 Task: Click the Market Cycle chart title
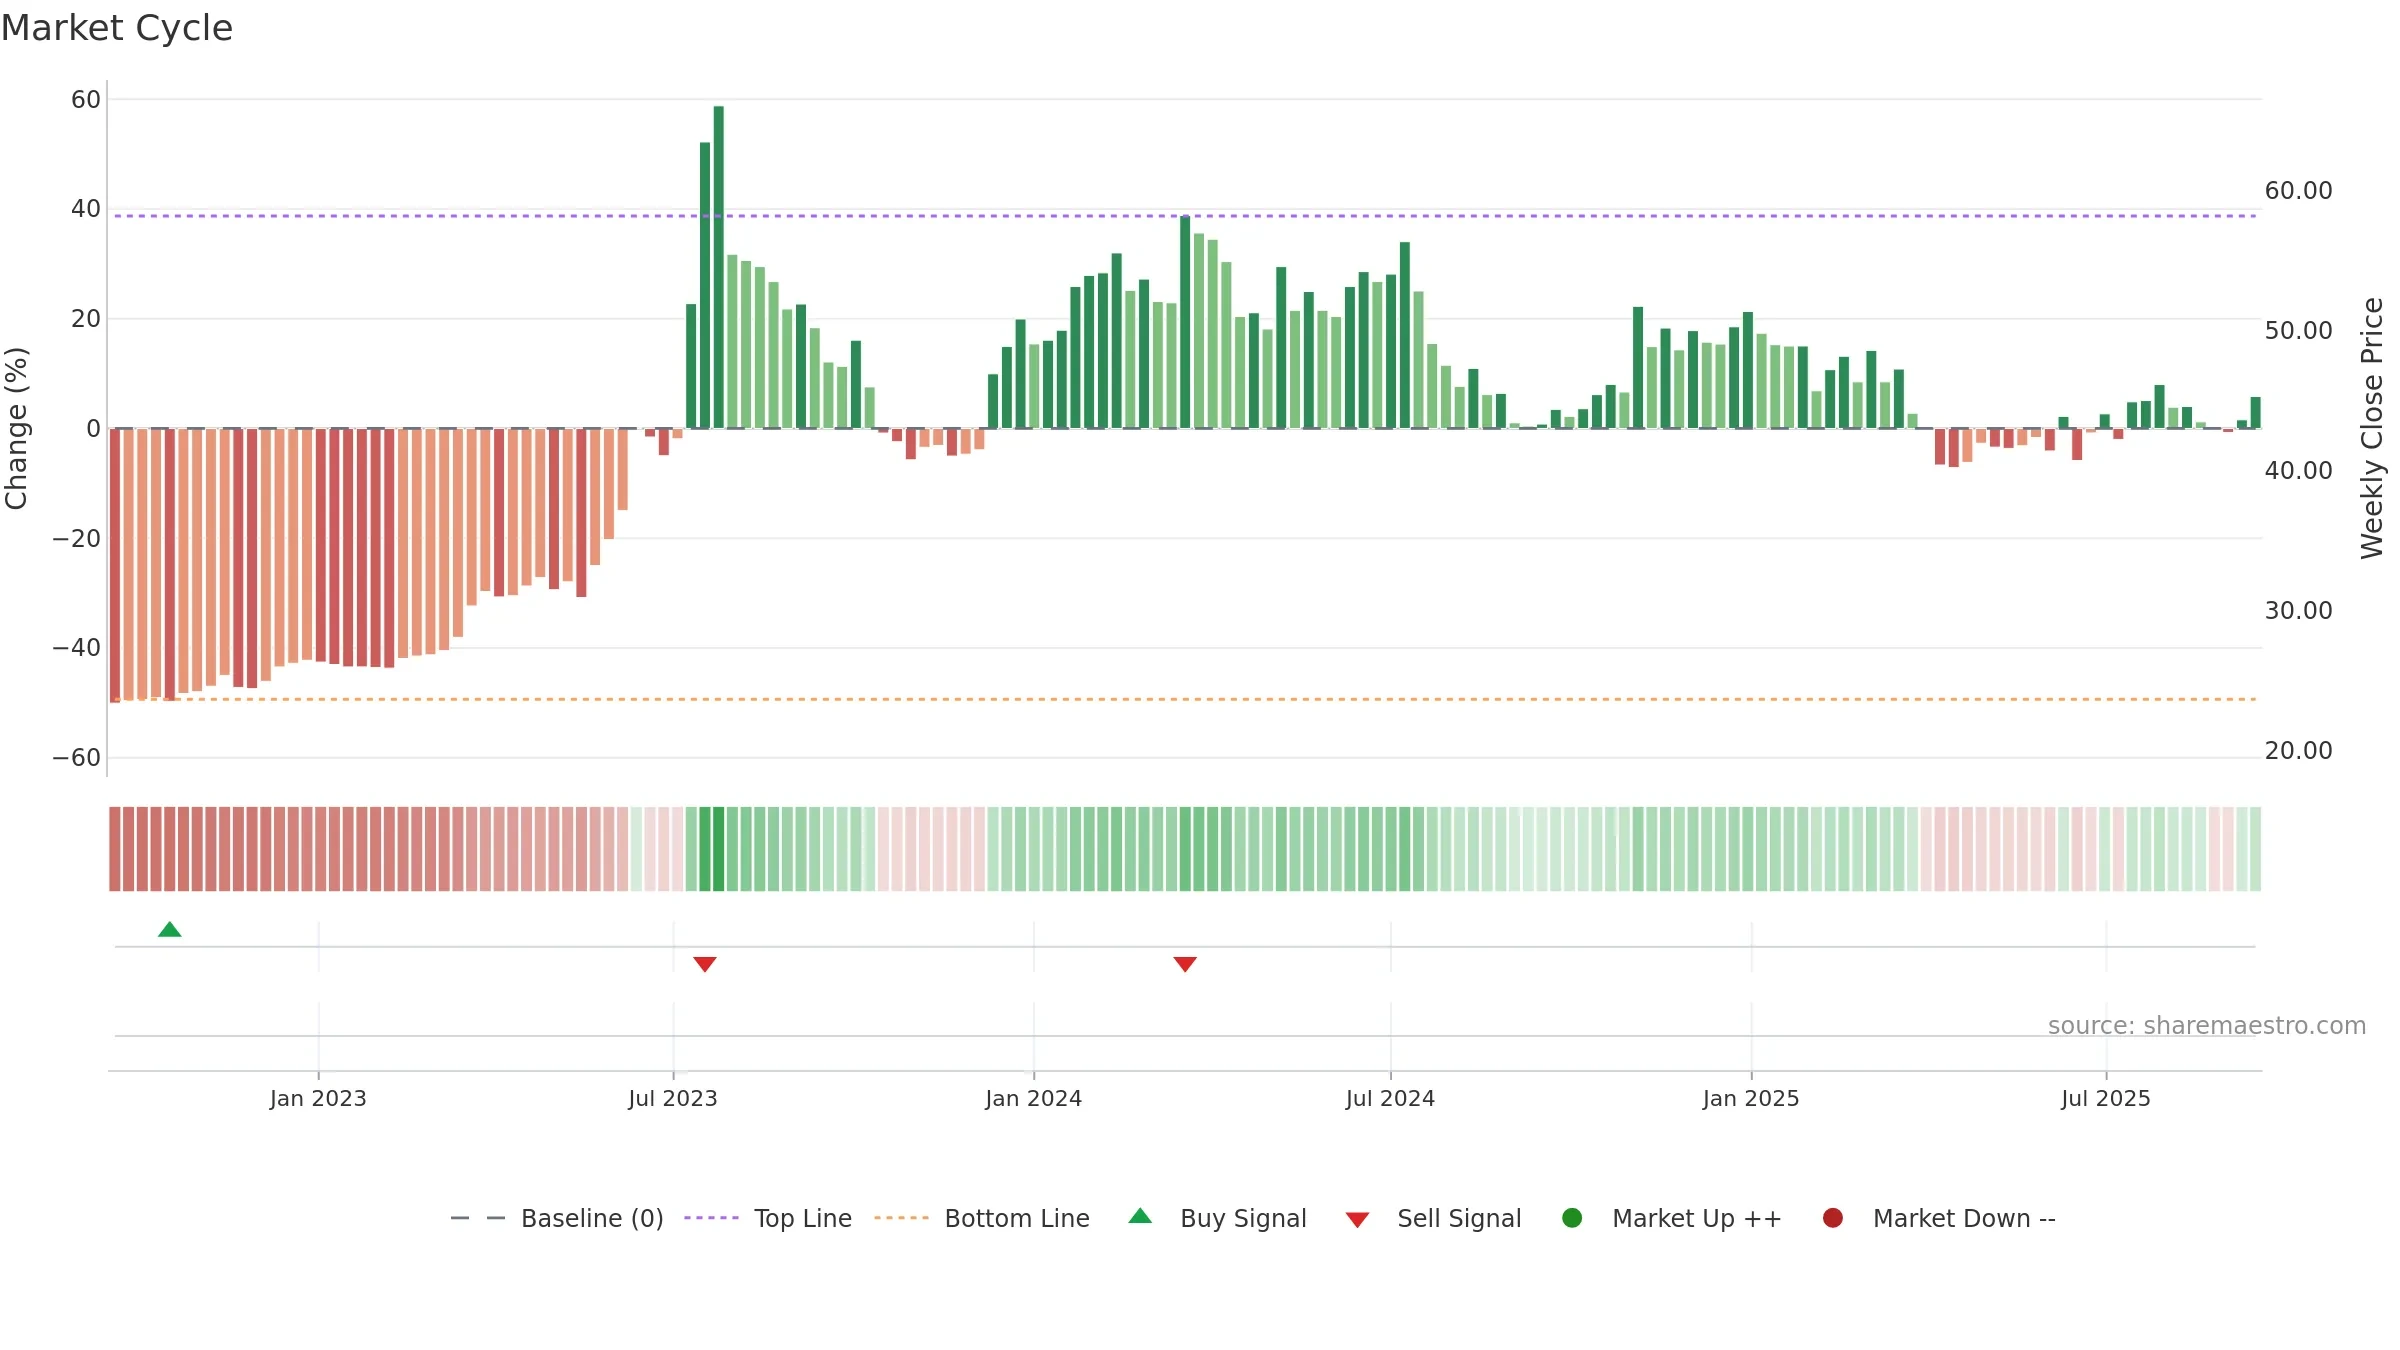click(x=117, y=28)
